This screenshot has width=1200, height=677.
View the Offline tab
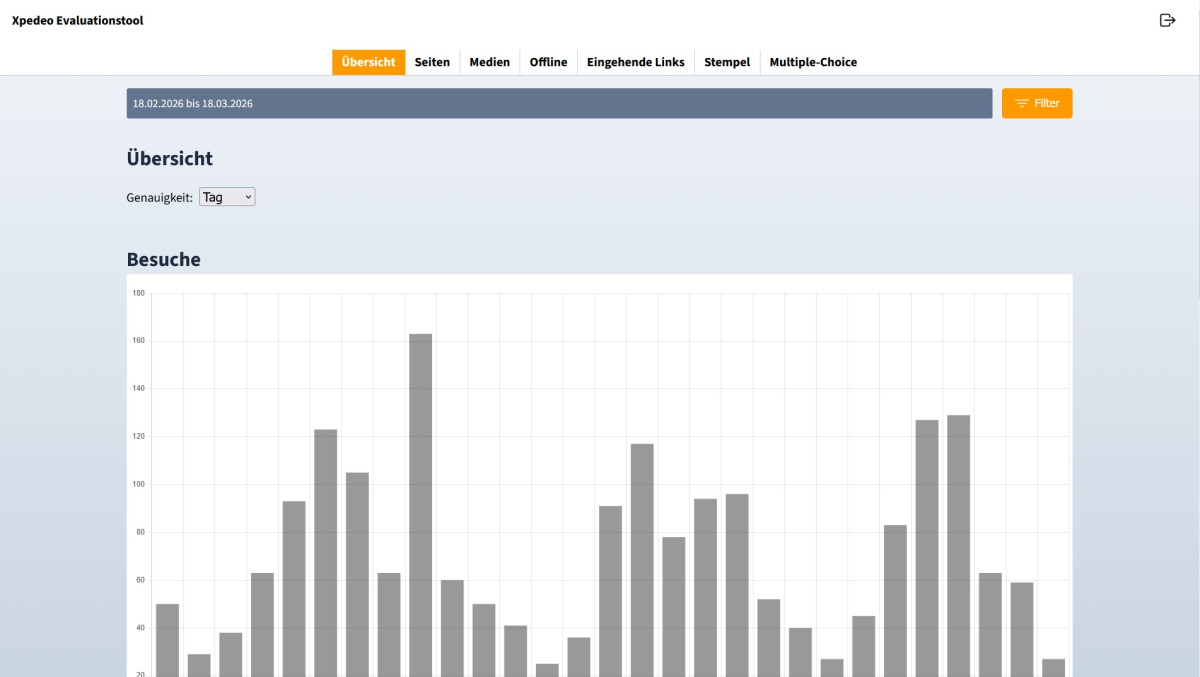point(548,61)
